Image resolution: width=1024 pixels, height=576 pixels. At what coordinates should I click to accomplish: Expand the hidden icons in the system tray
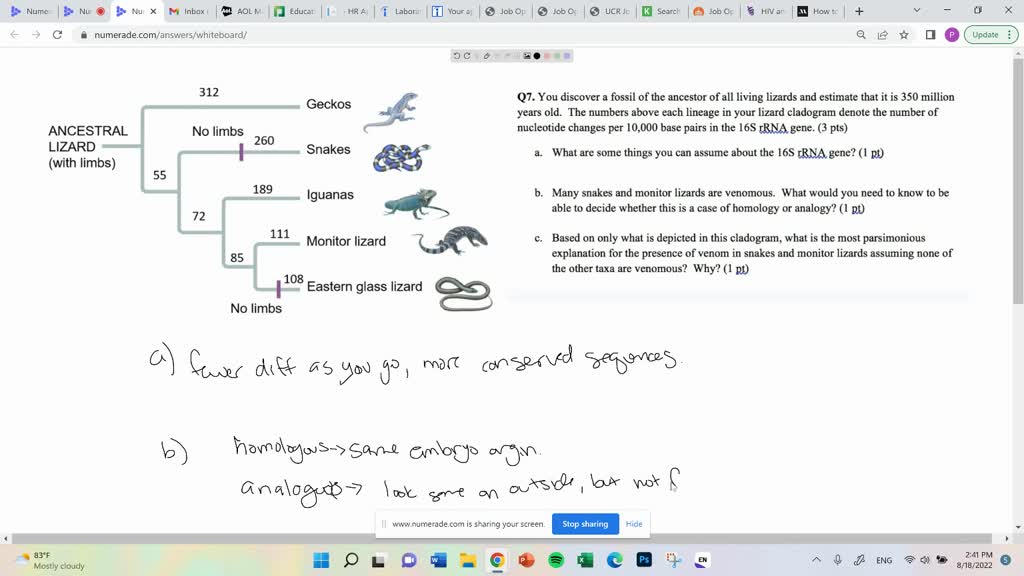click(x=818, y=561)
